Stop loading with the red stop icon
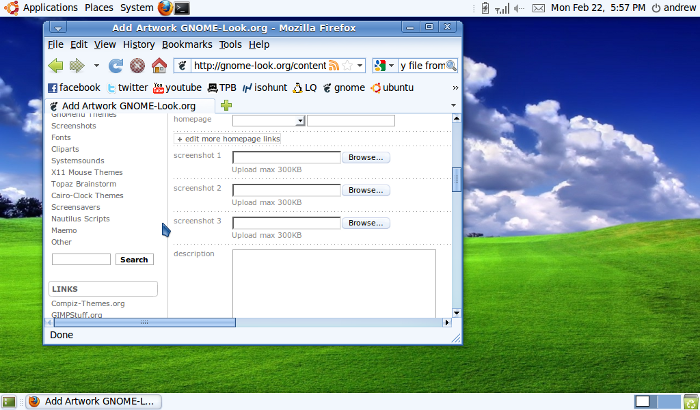The height and width of the screenshot is (410, 700). (137, 66)
